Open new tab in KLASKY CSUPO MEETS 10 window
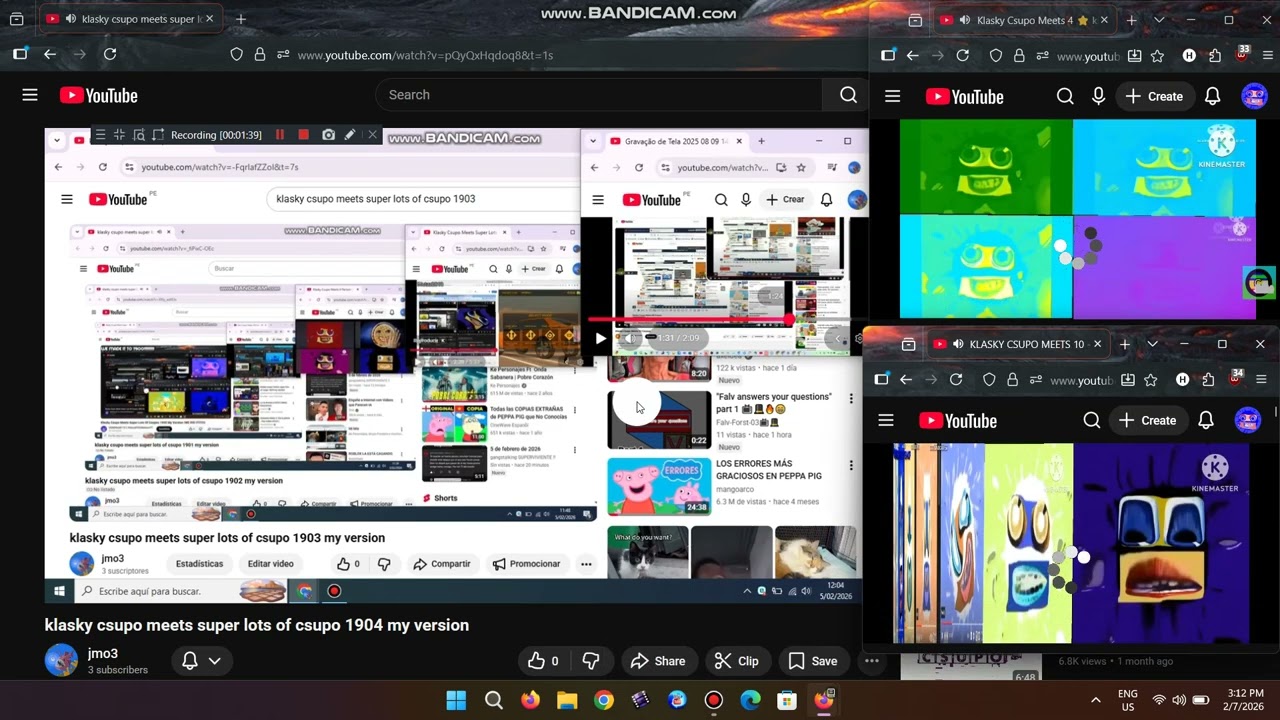 tap(1125, 344)
